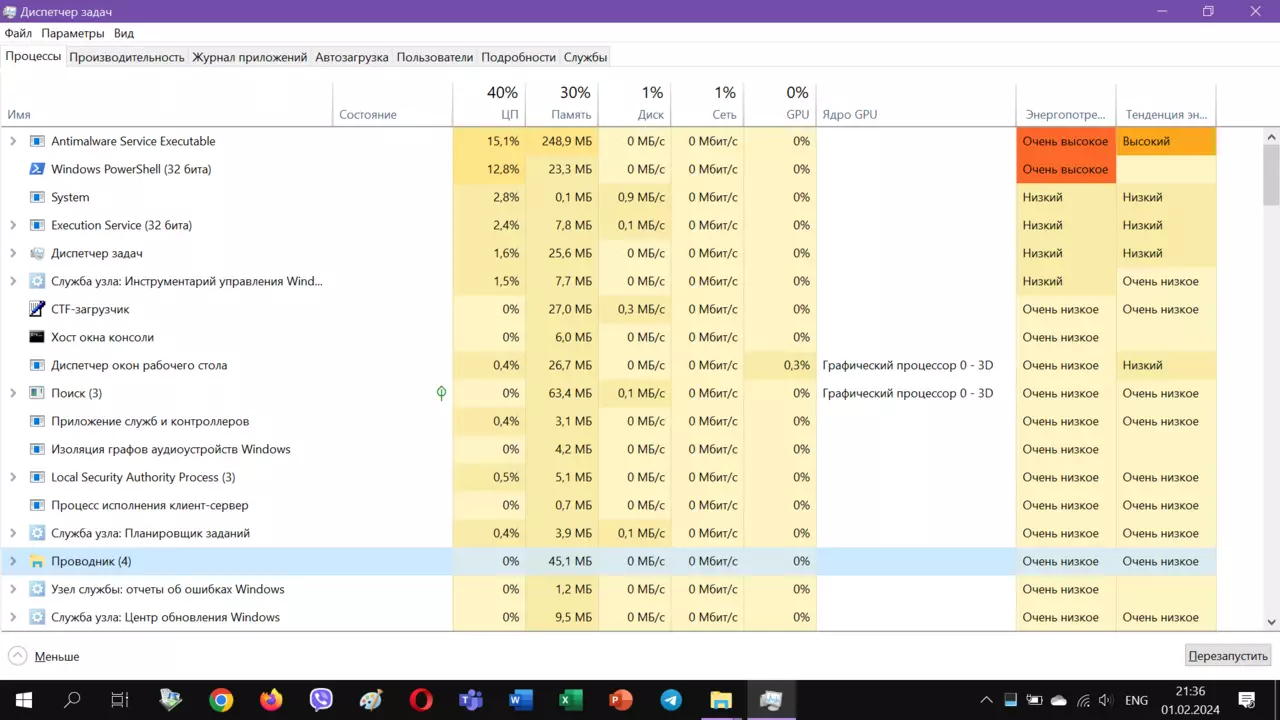Click the green leaf status icon for Поиск
1280x720 pixels.
(441, 393)
